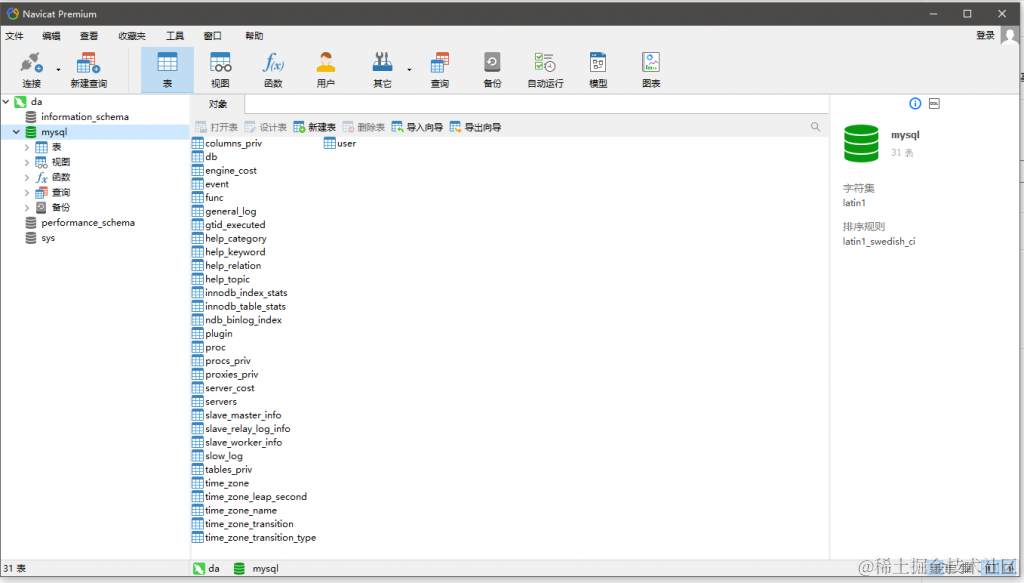Select the 'sys' database in tree
Viewport: 1024px width, 583px height.
pos(48,238)
